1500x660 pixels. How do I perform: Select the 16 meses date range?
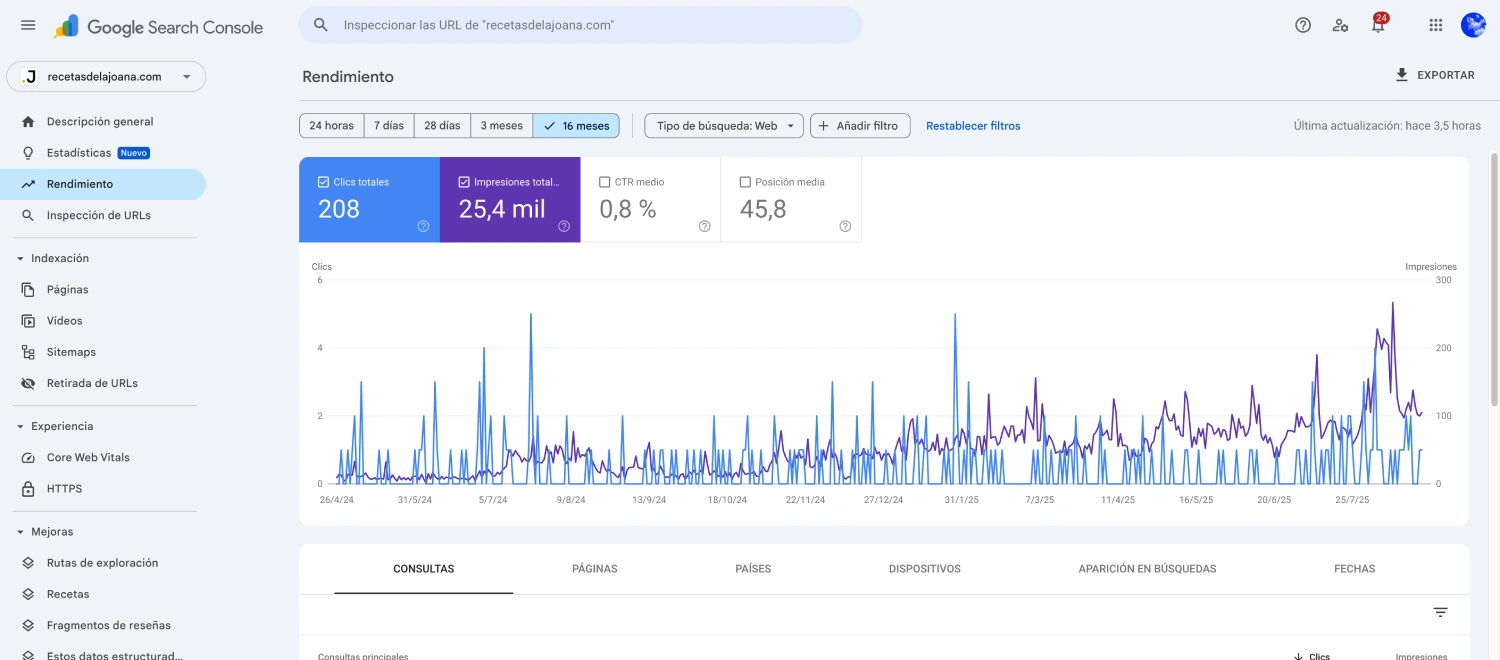(576, 126)
